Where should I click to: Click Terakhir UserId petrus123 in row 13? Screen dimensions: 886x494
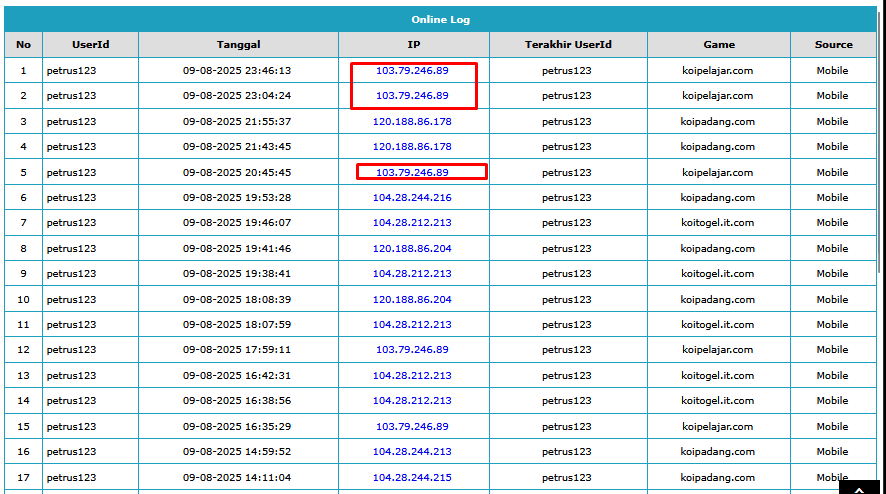click(567, 375)
